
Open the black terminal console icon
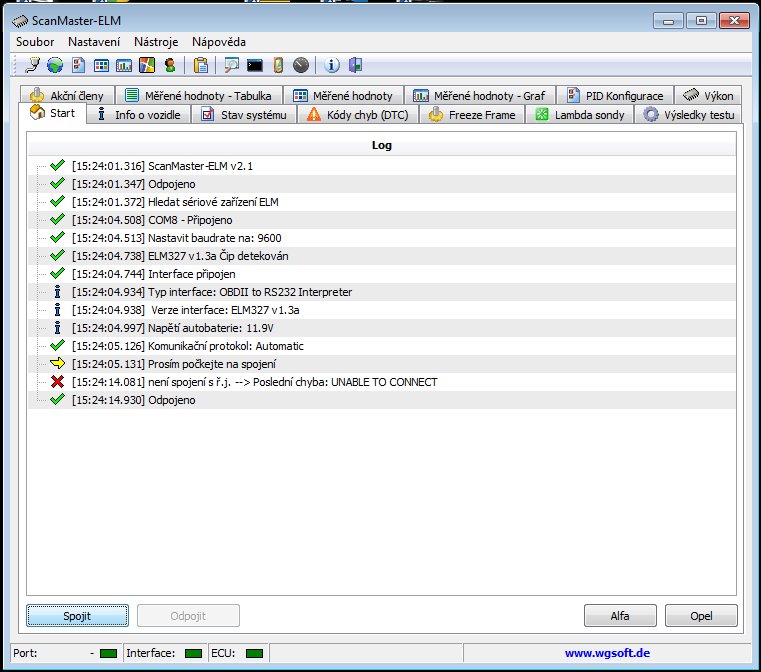coord(255,65)
